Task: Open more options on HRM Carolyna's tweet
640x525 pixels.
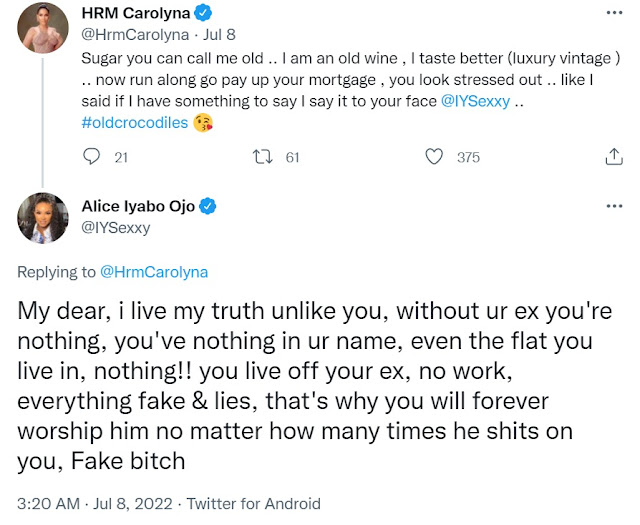Action: click(x=613, y=14)
